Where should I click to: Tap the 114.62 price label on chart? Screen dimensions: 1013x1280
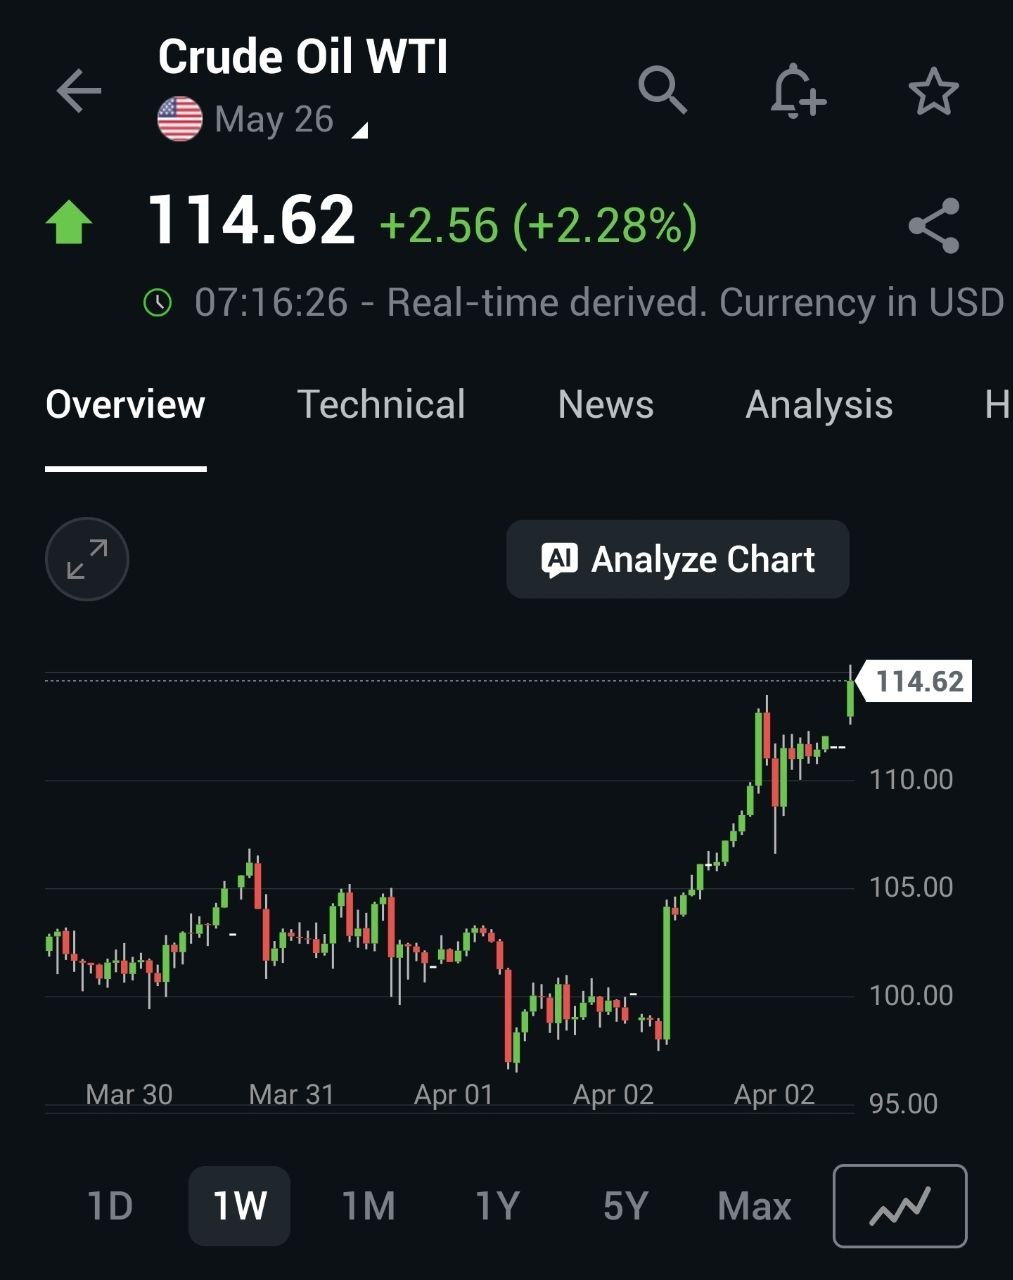(918, 682)
